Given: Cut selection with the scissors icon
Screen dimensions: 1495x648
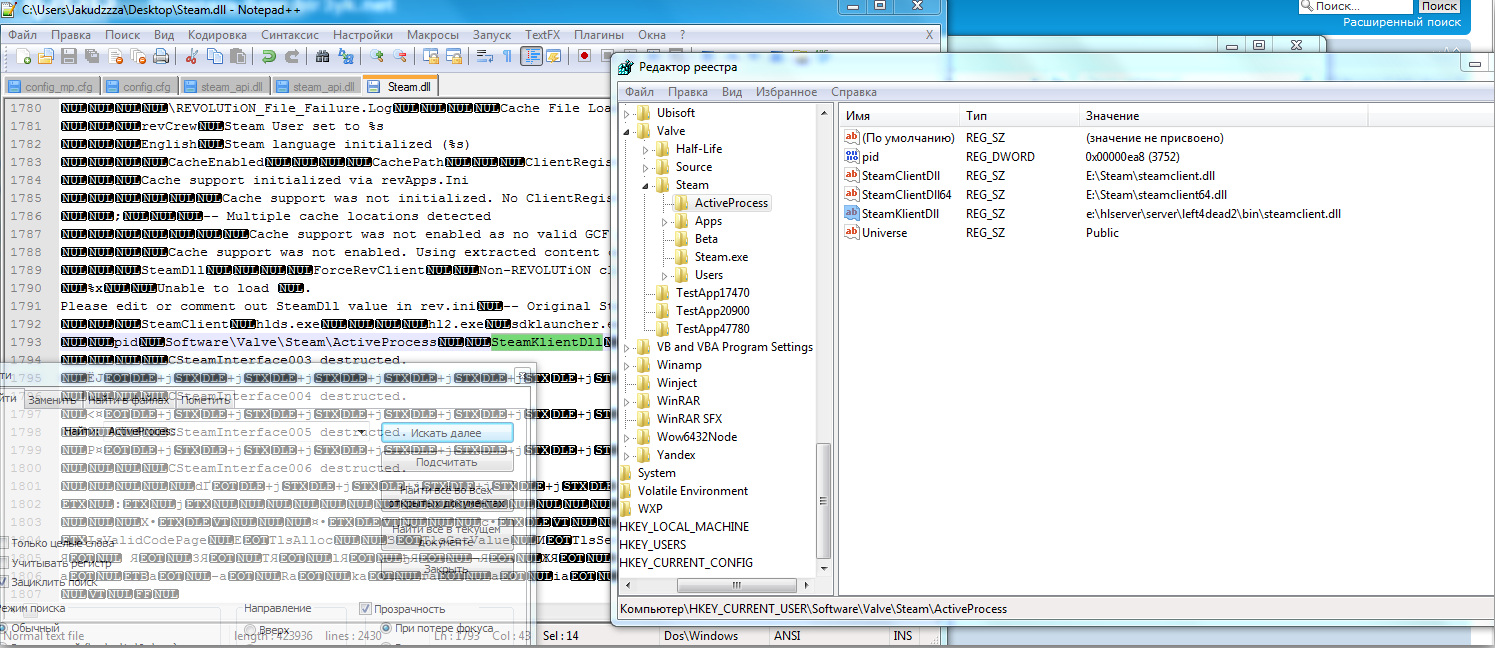Looking at the screenshot, I should click(191, 56).
